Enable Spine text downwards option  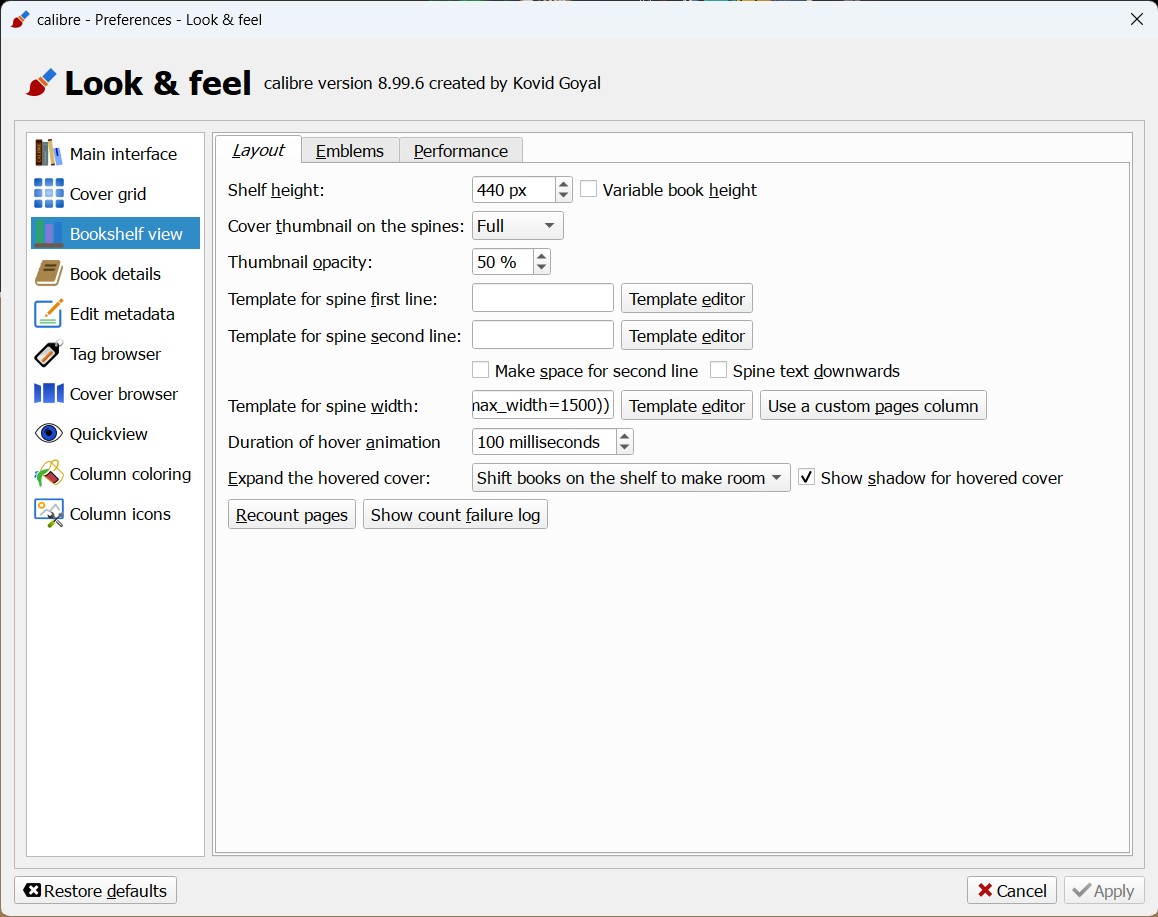(718, 370)
